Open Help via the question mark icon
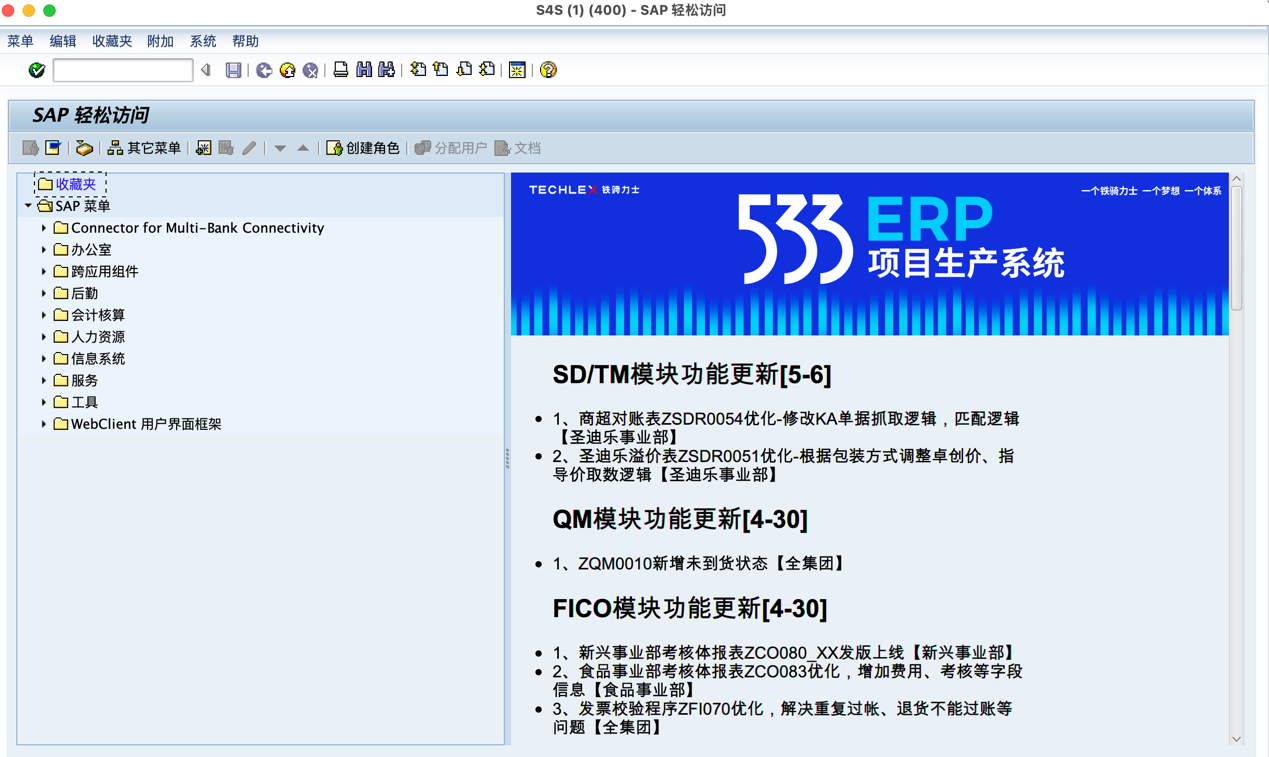The width and height of the screenshot is (1269, 757). point(548,70)
